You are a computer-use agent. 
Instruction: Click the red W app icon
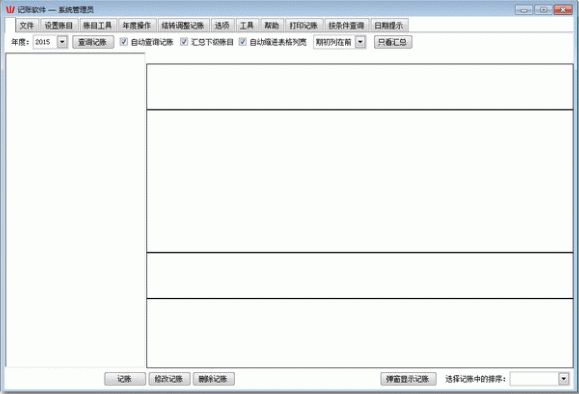(x=10, y=10)
